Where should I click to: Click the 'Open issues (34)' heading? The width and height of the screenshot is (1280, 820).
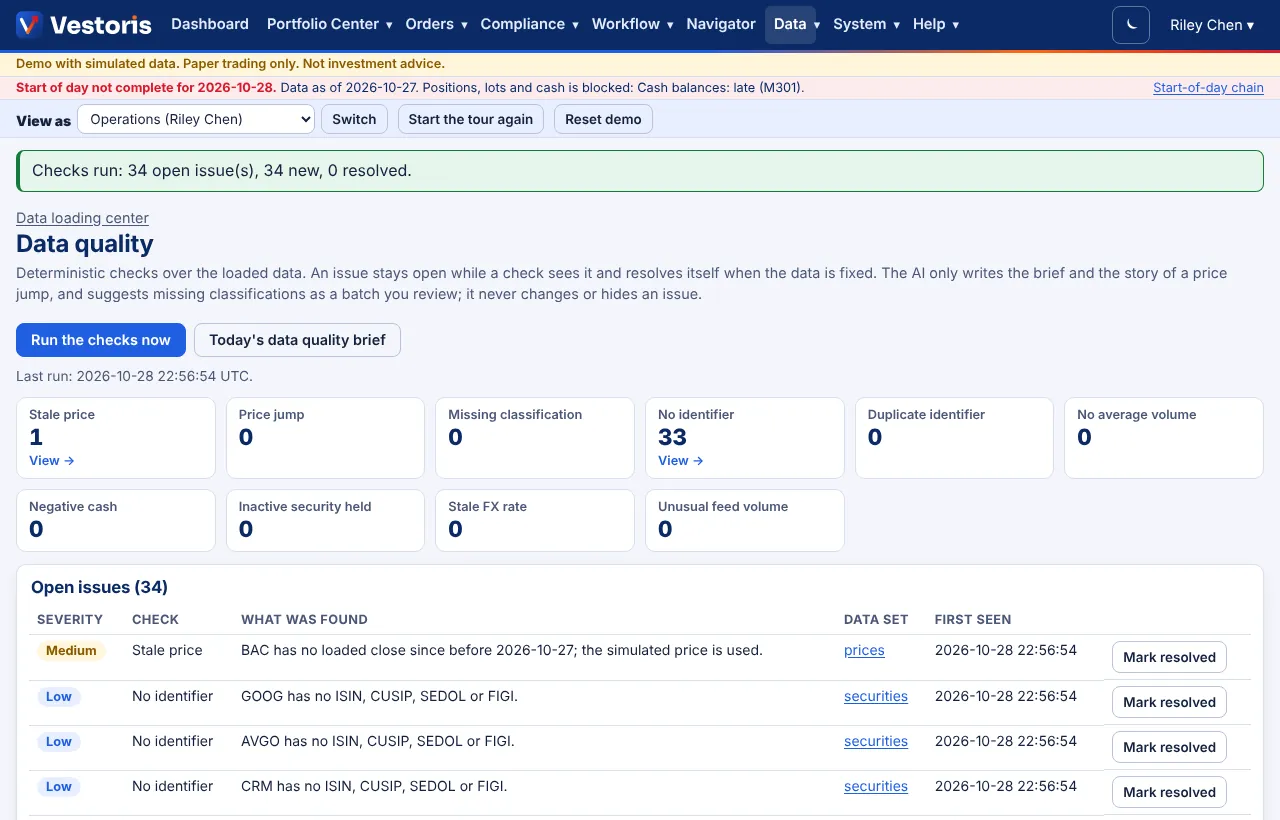(x=99, y=587)
